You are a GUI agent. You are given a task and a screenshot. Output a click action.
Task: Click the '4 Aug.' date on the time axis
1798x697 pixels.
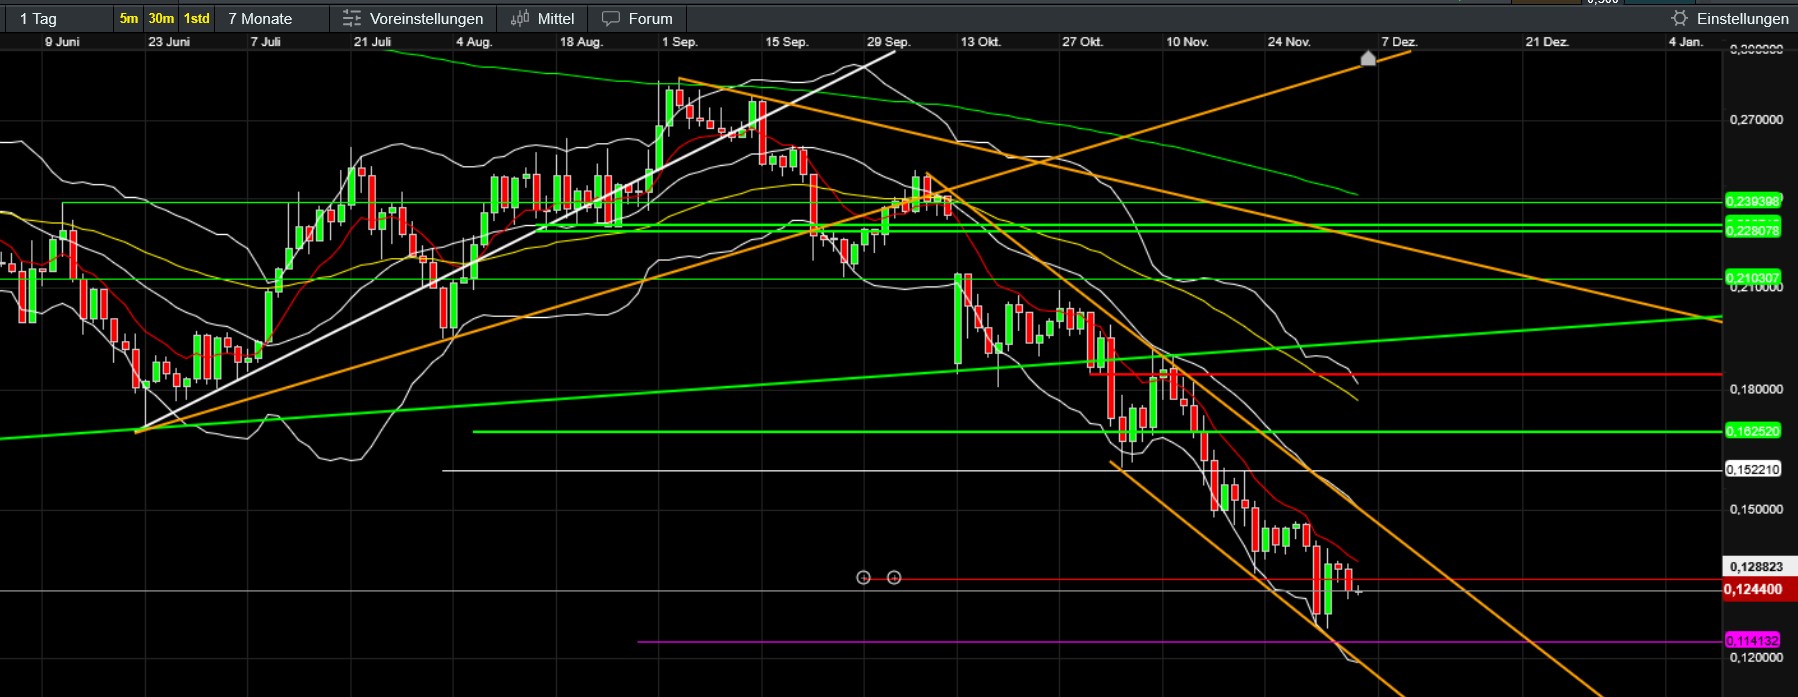(x=474, y=42)
